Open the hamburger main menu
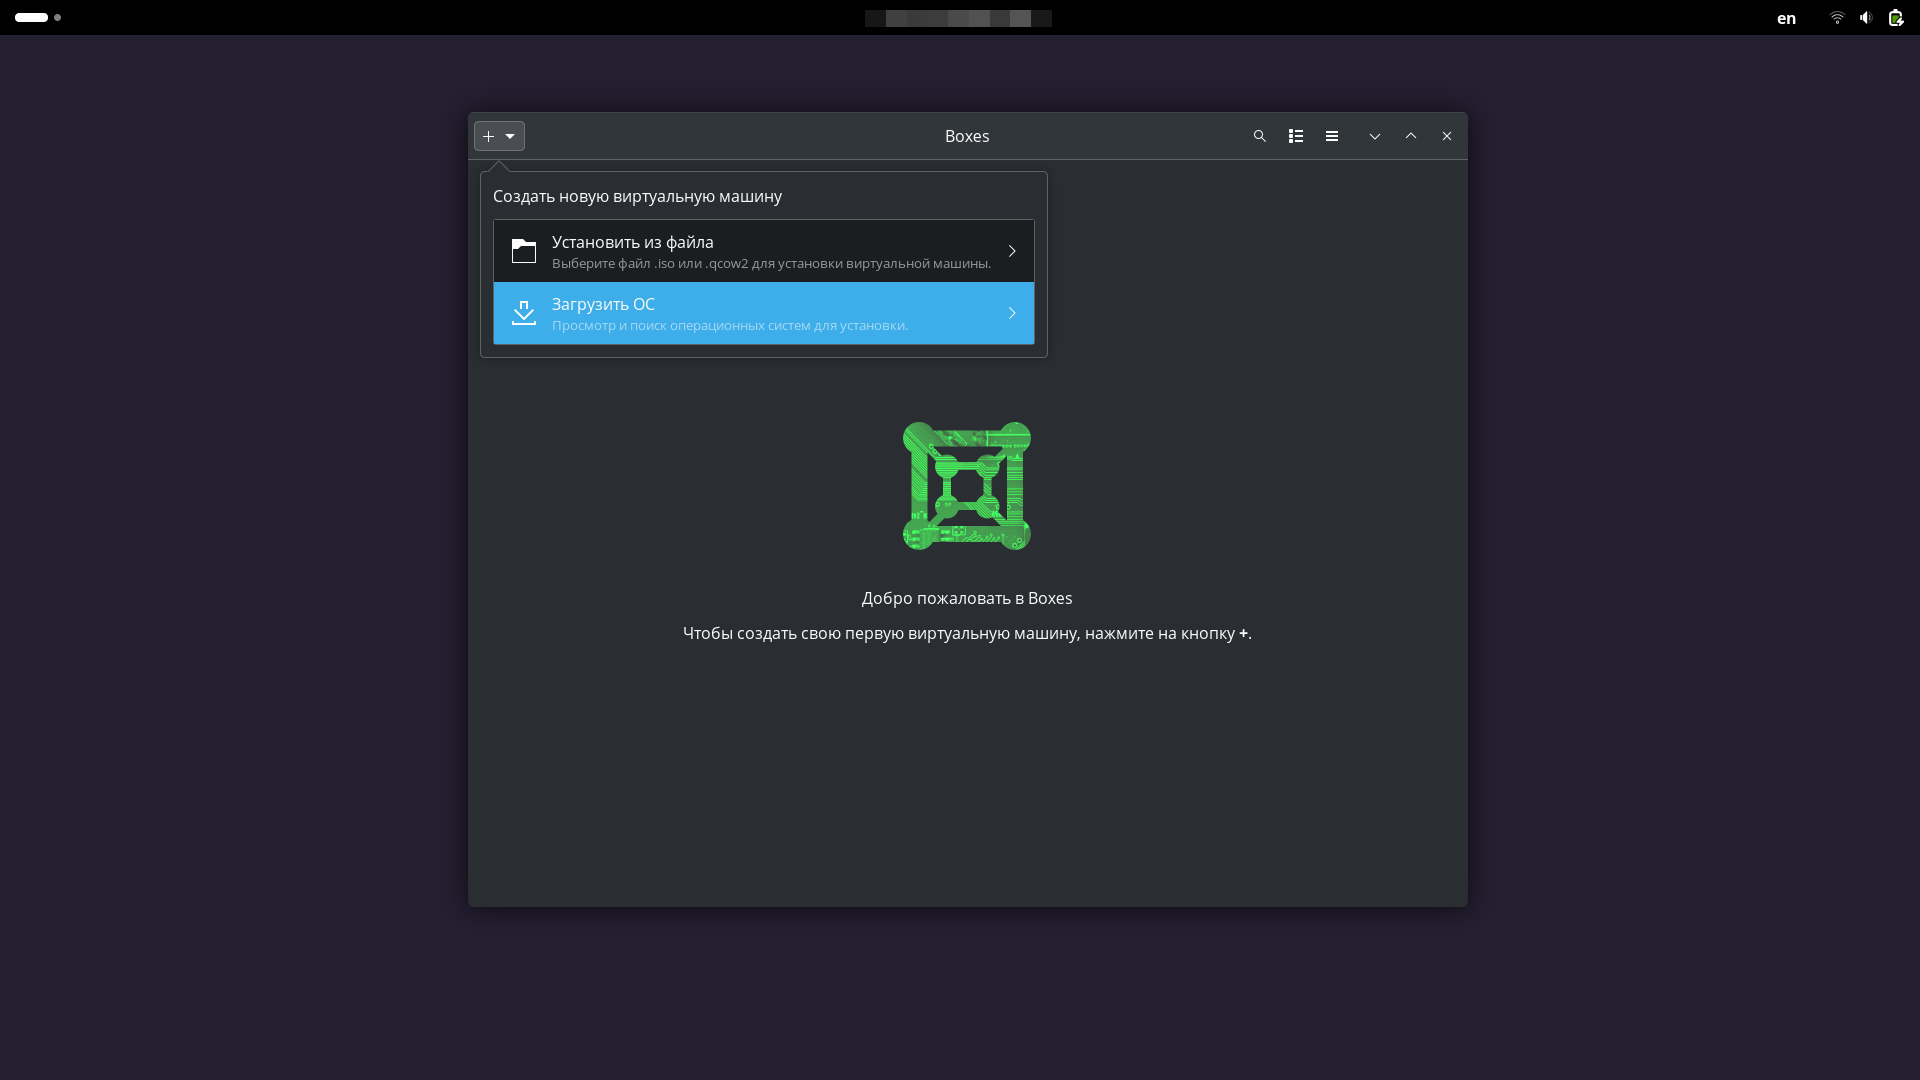1920x1080 pixels. pos(1332,136)
